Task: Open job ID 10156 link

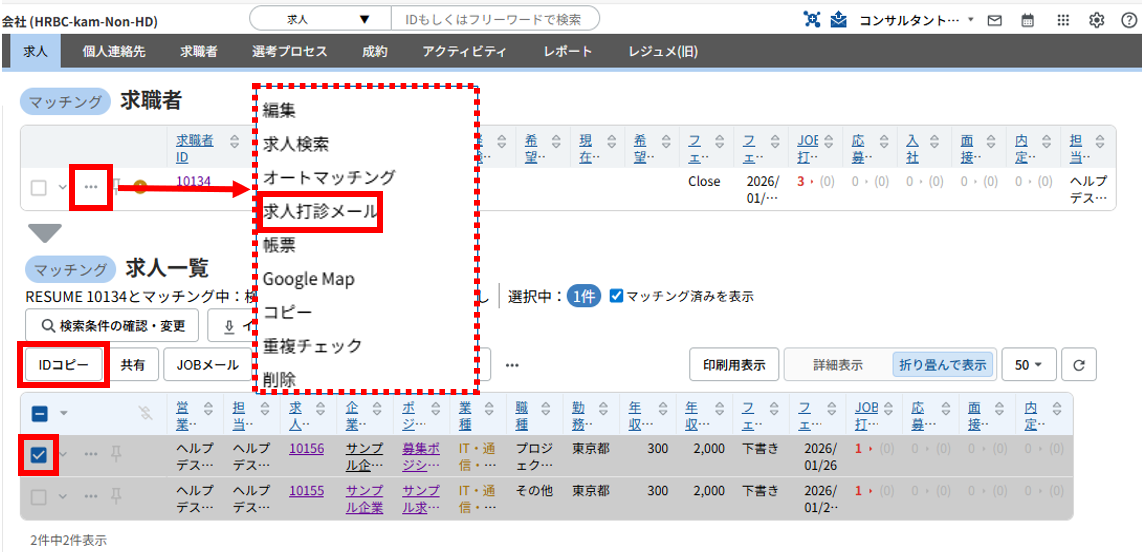Action: point(306,449)
